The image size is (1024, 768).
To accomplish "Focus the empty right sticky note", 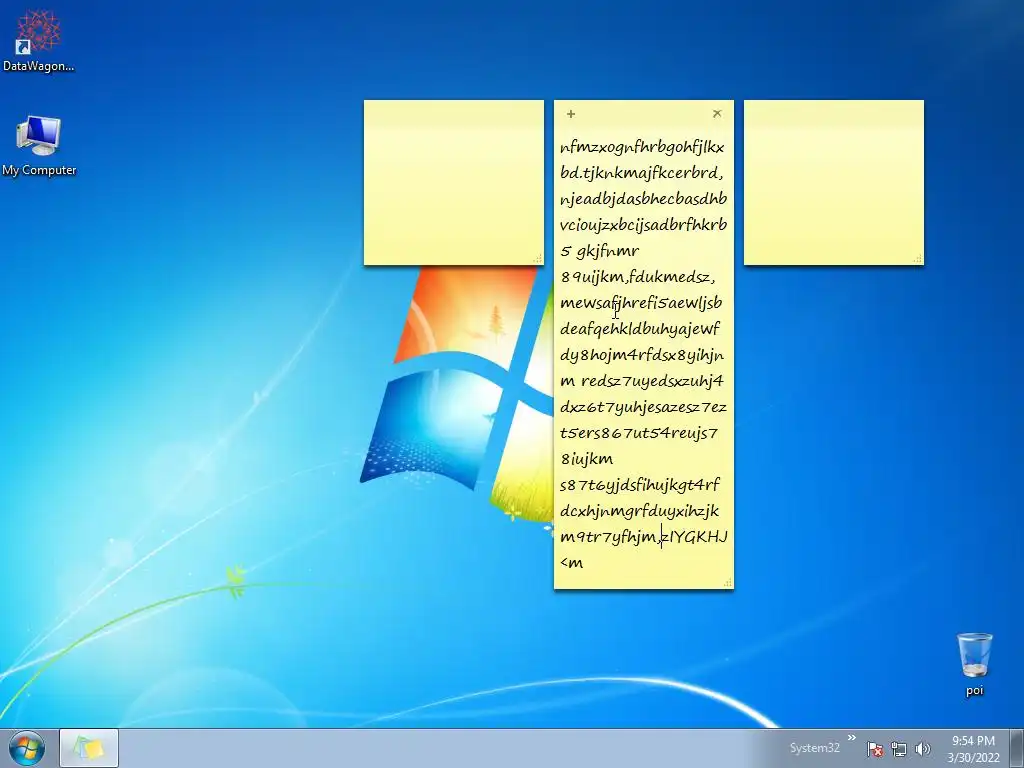I will 833,183.
